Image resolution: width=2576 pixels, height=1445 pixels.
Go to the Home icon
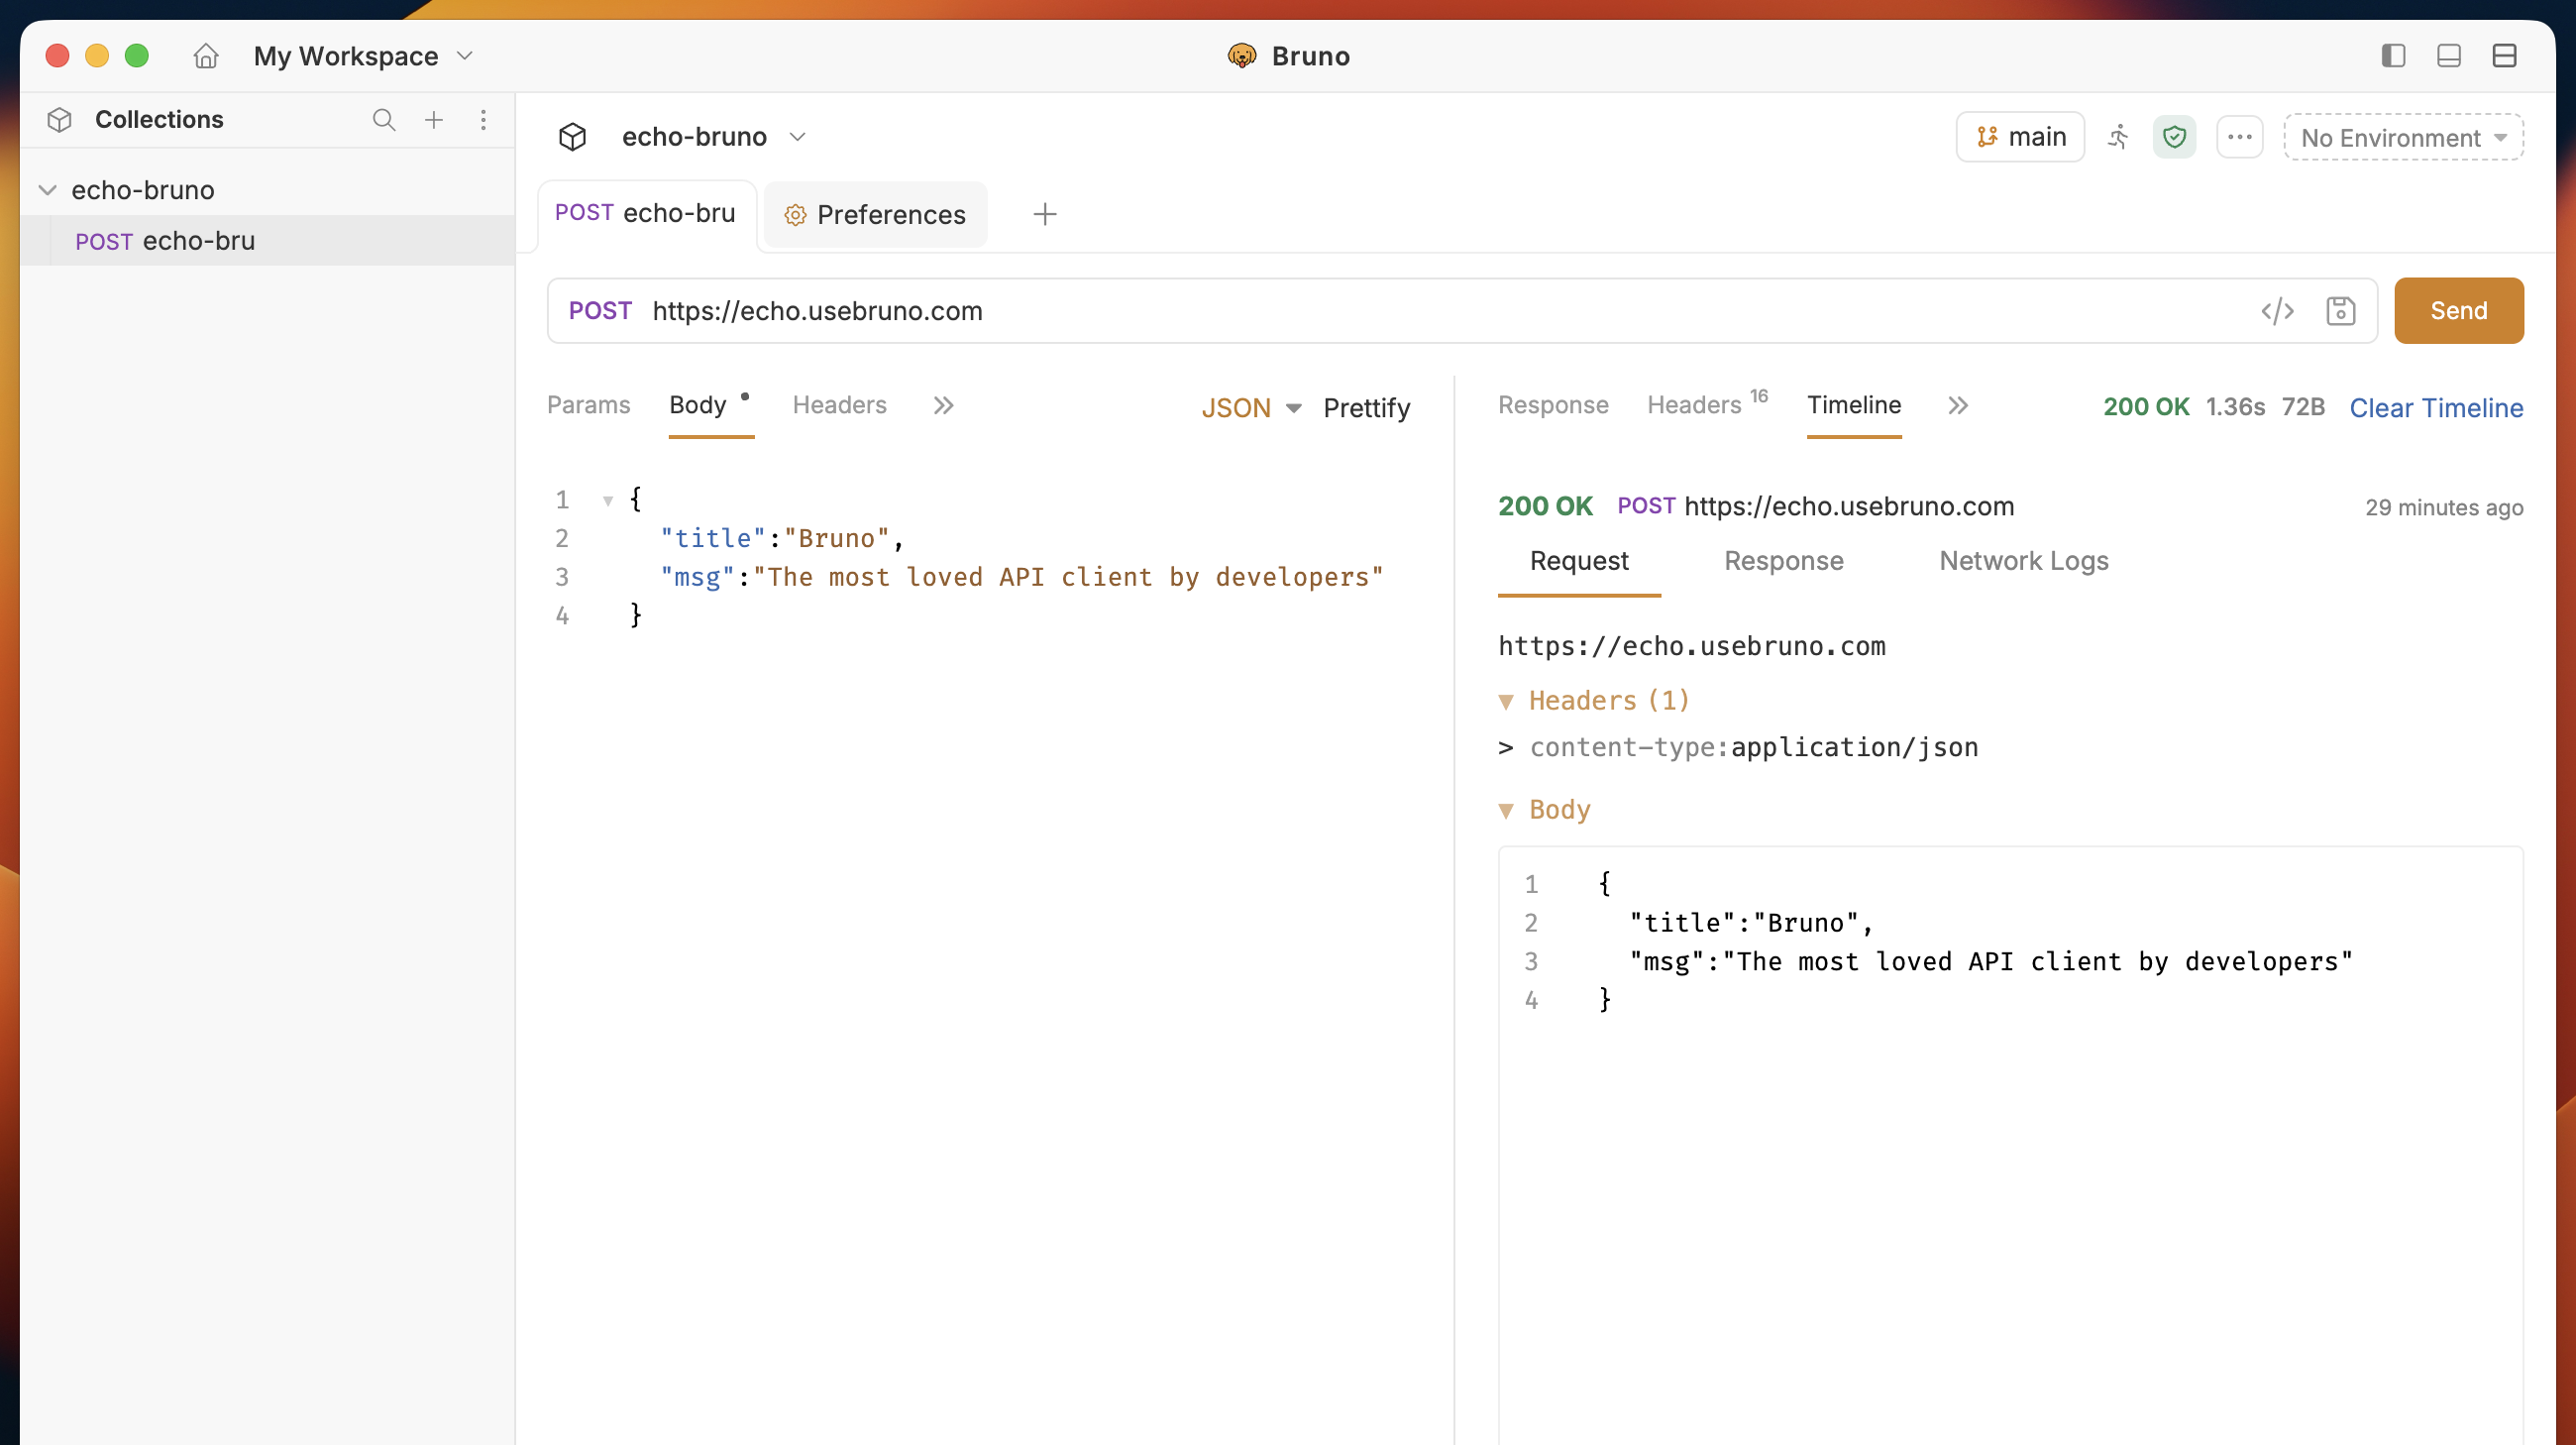click(206, 56)
